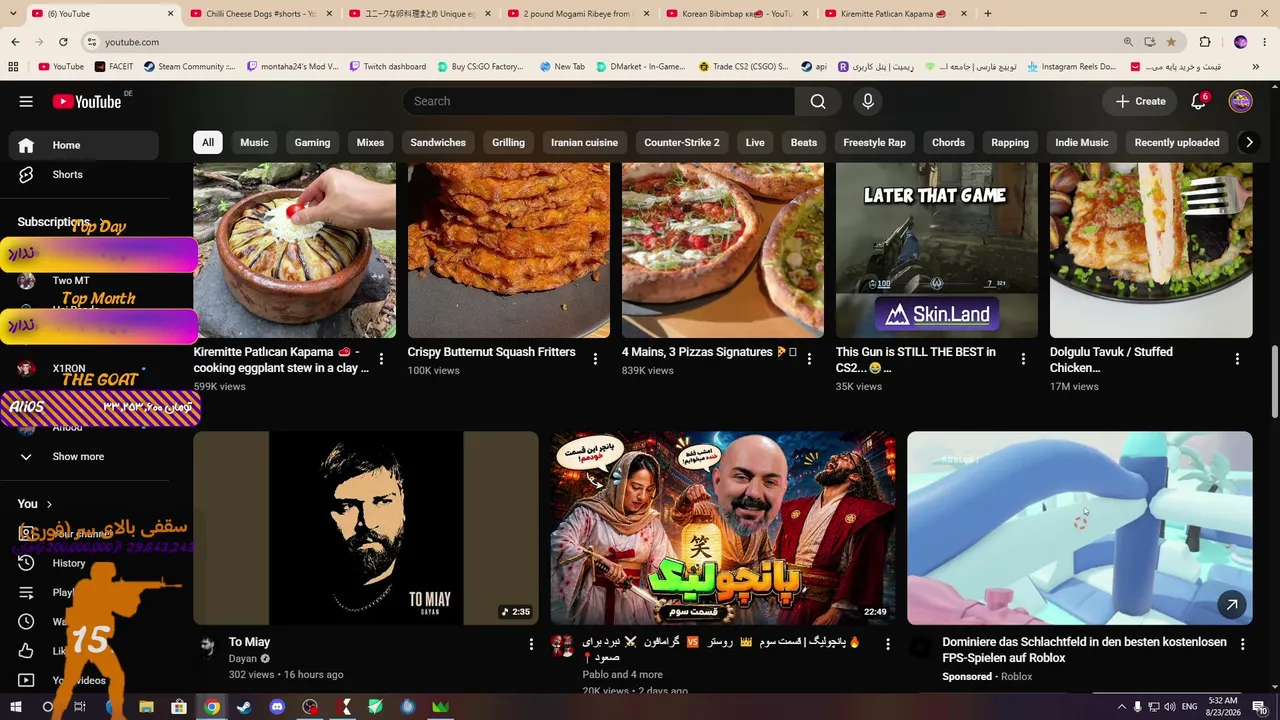Open options menu for Kiremitte Patlıcan Kapama video
The width and height of the screenshot is (1280, 720).
381,358
